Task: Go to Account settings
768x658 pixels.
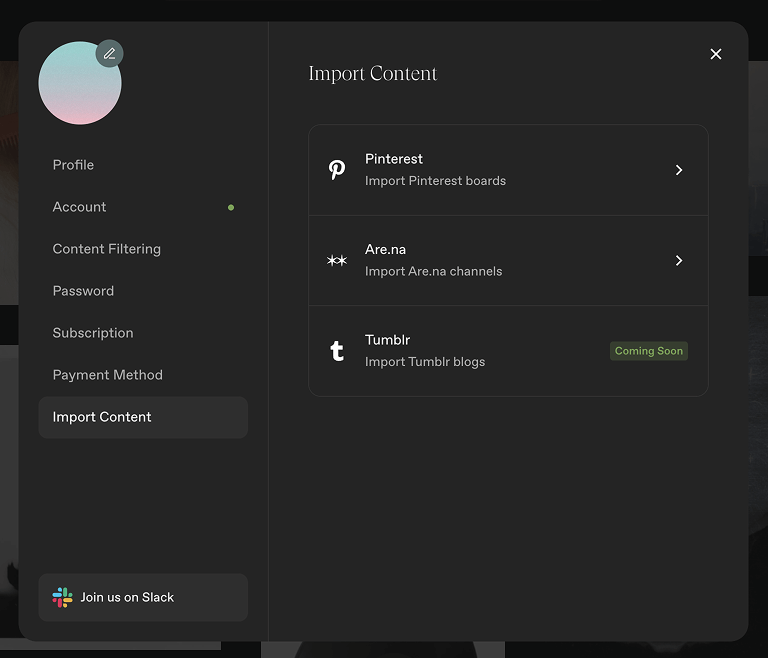Action: (x=79, y=207)
